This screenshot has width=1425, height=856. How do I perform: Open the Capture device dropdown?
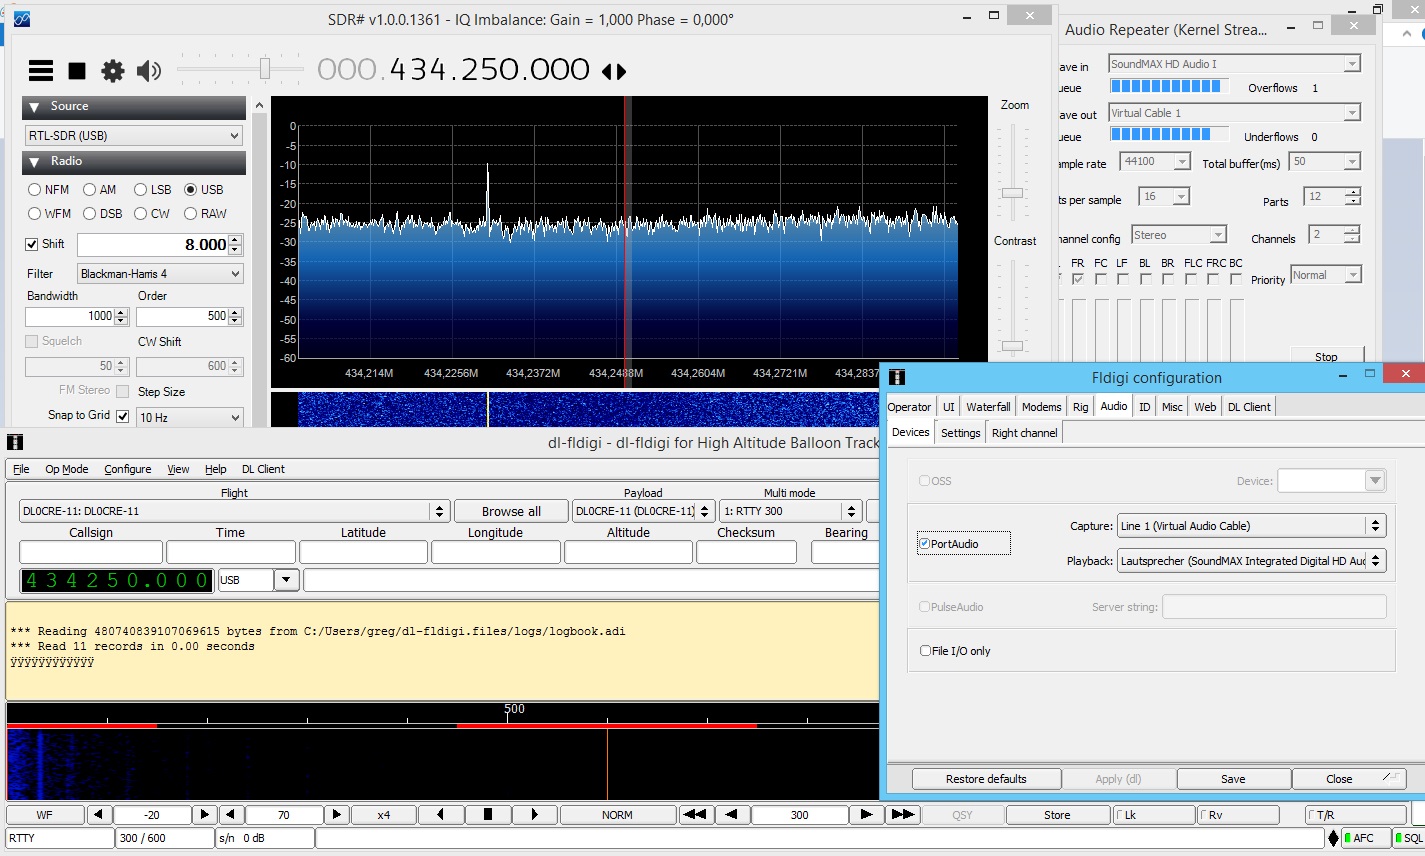pos(1251,526)
